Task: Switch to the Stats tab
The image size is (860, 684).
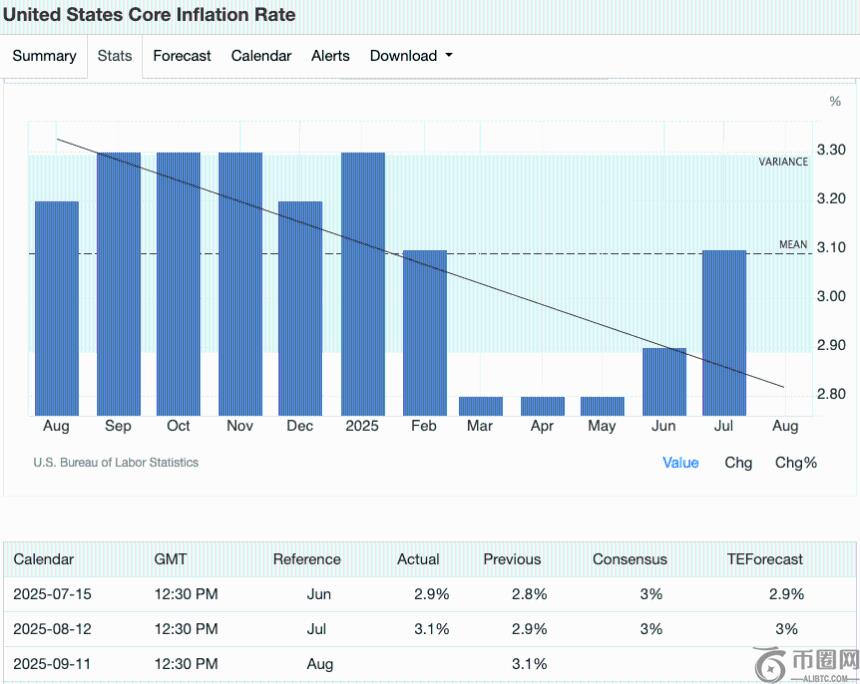Action: (x=114, y=56)
